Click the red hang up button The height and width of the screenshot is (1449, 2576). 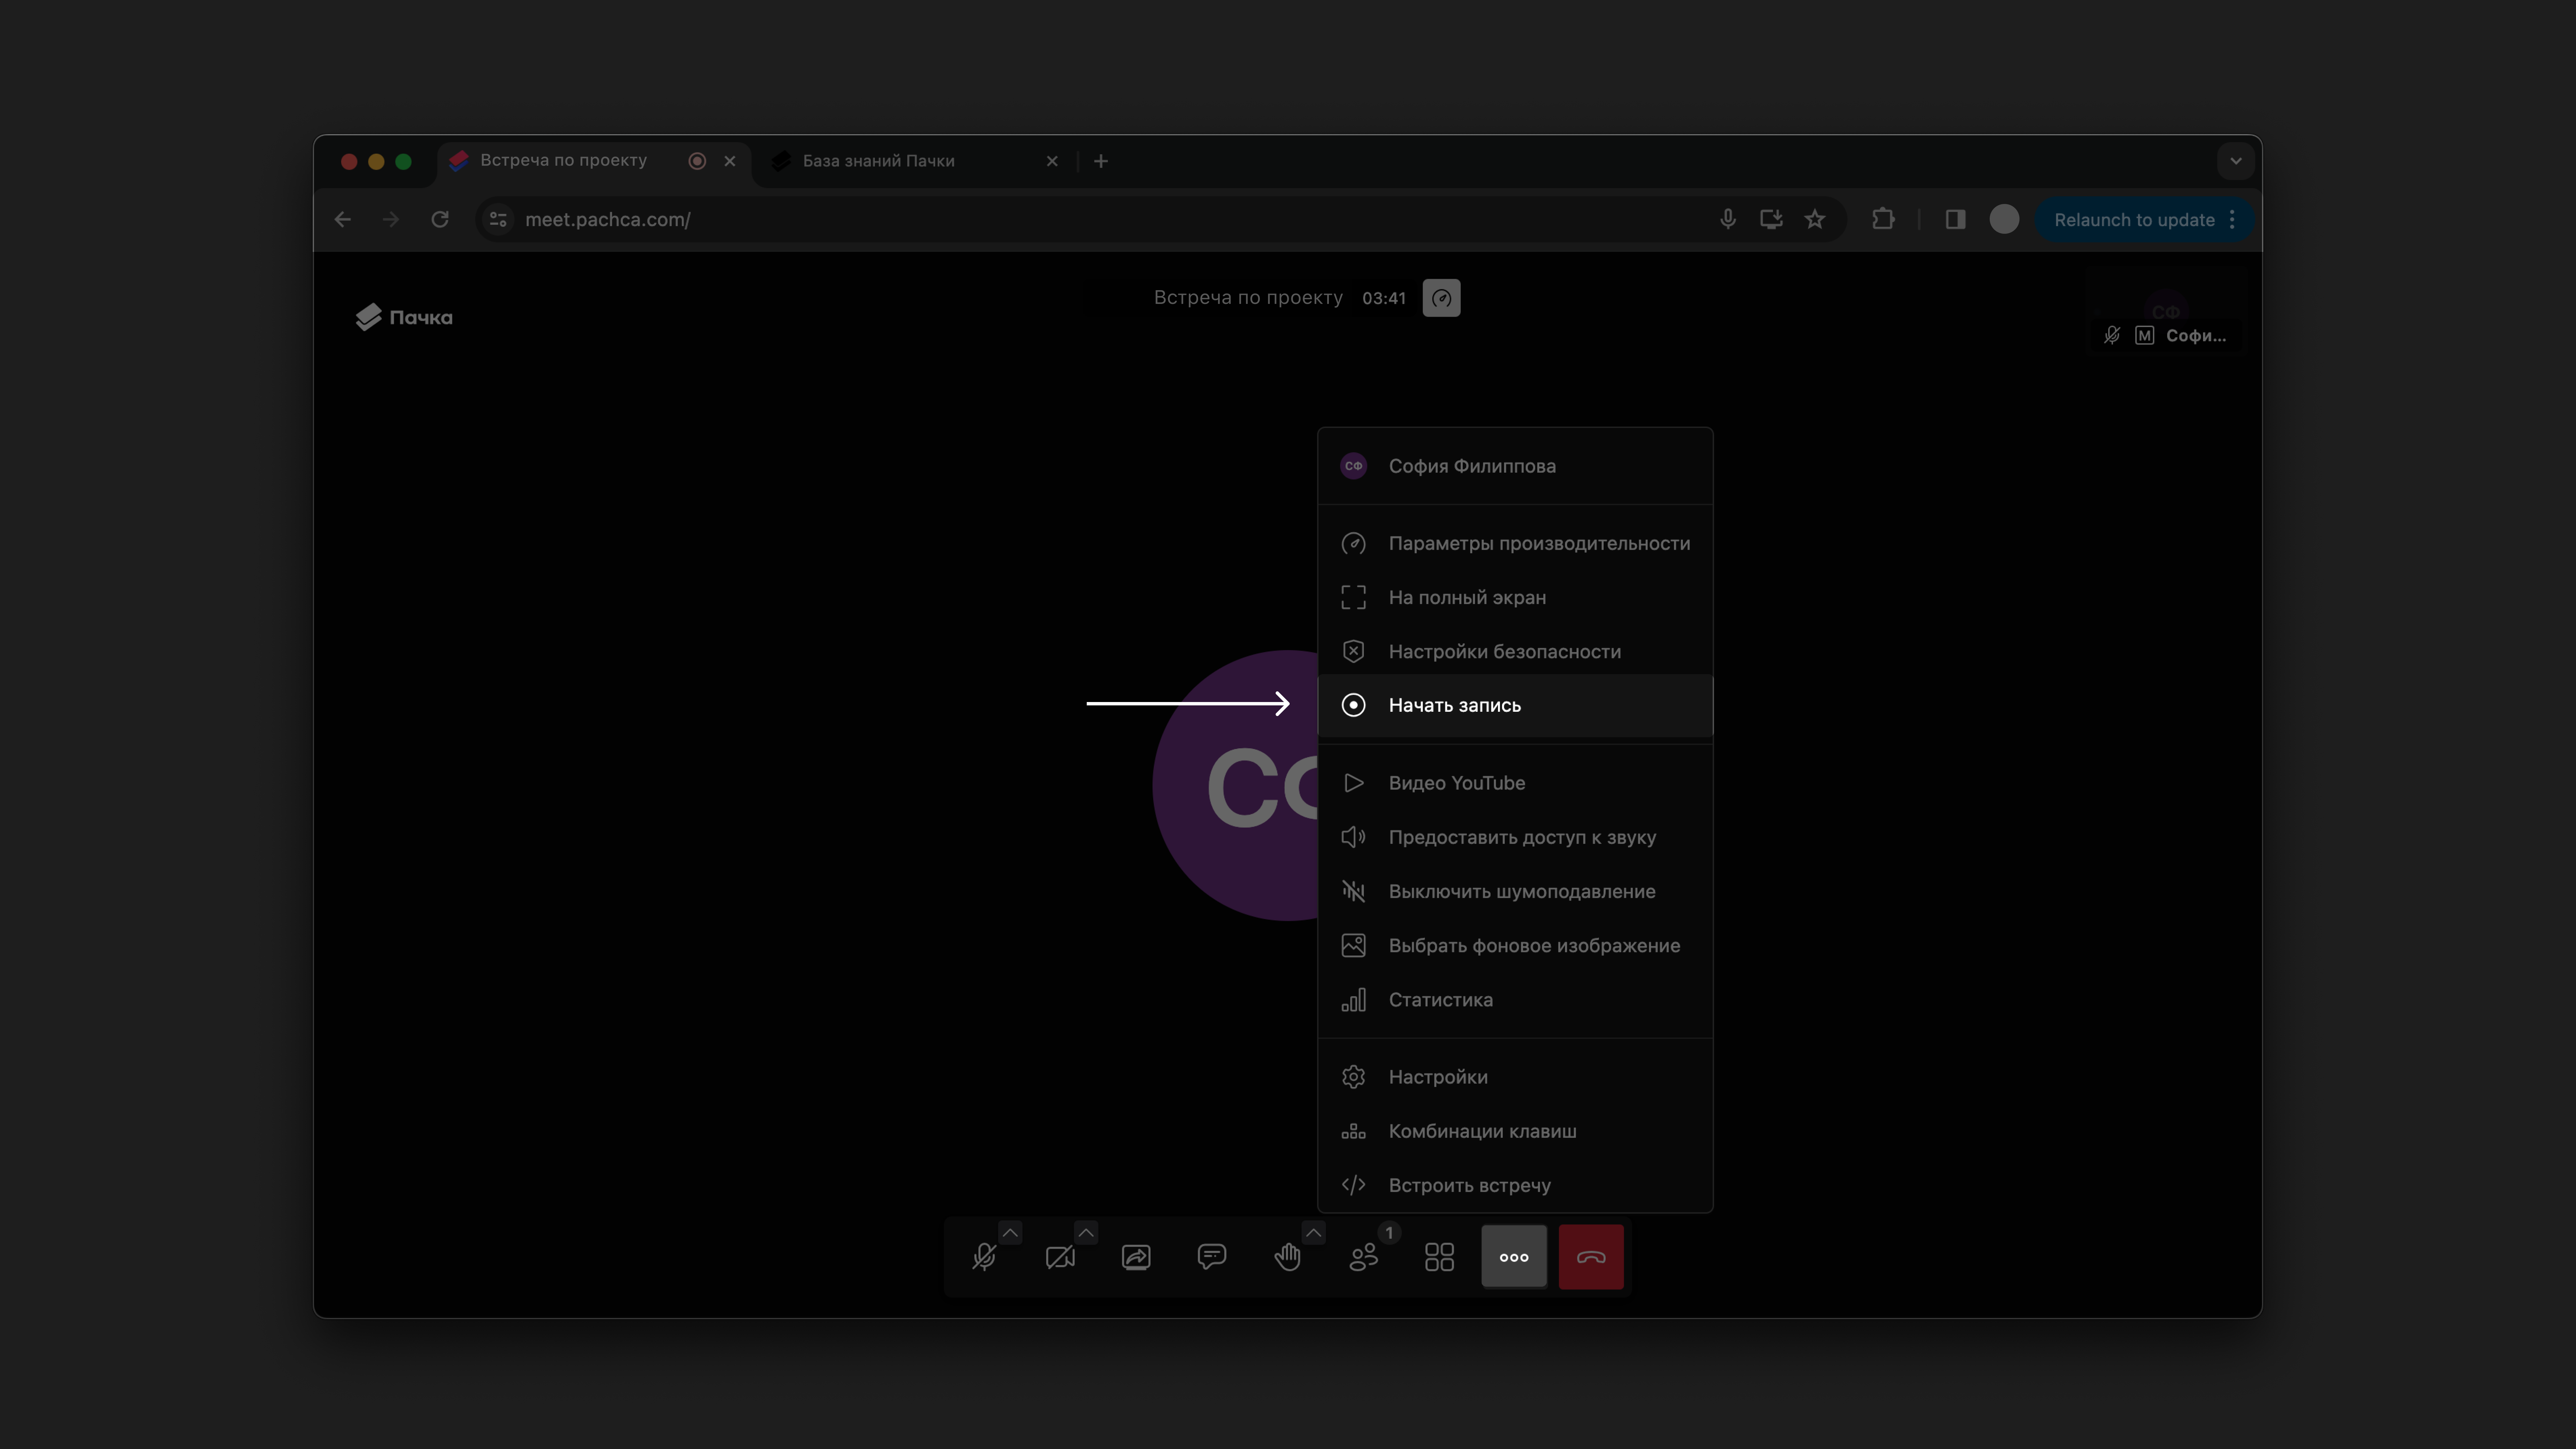[x=1591, y=1257]
